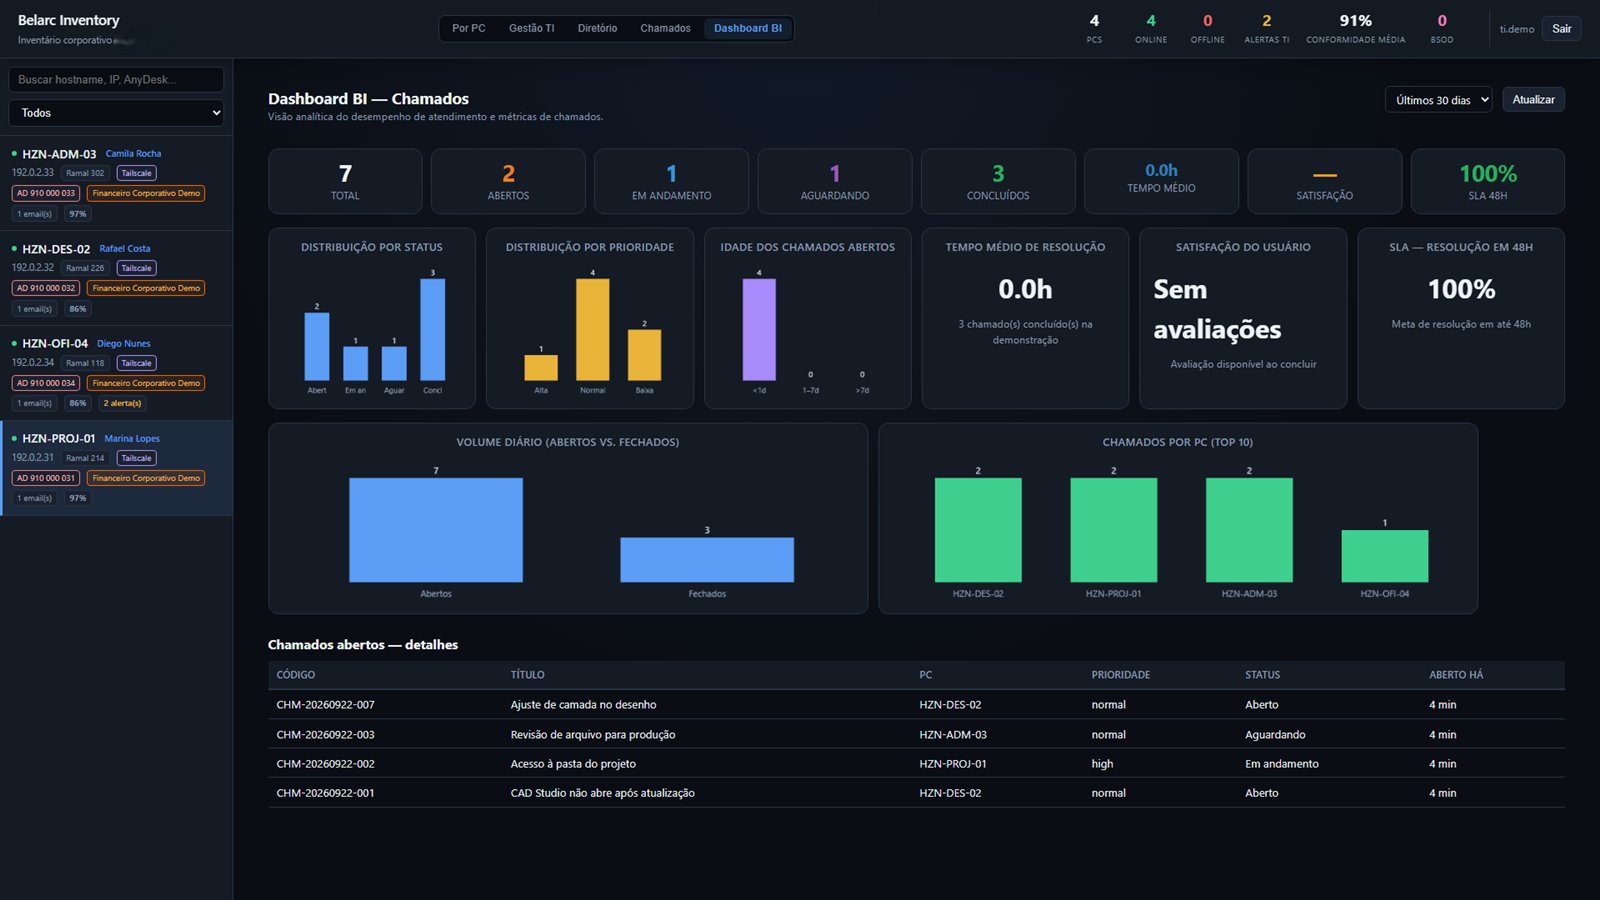Open ticket CHM-20260922-001 in the table
The width and height of the screenshot is (1600, 900).
(x=916, y=793)
